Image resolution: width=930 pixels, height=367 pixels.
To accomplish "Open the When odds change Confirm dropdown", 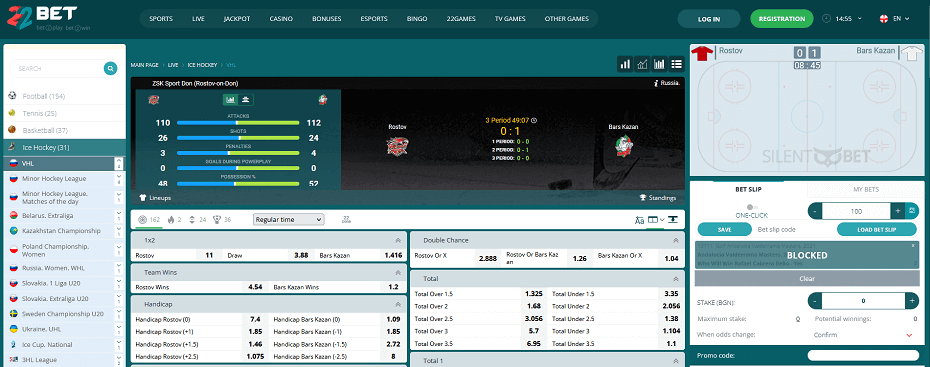I will point(863,335).
